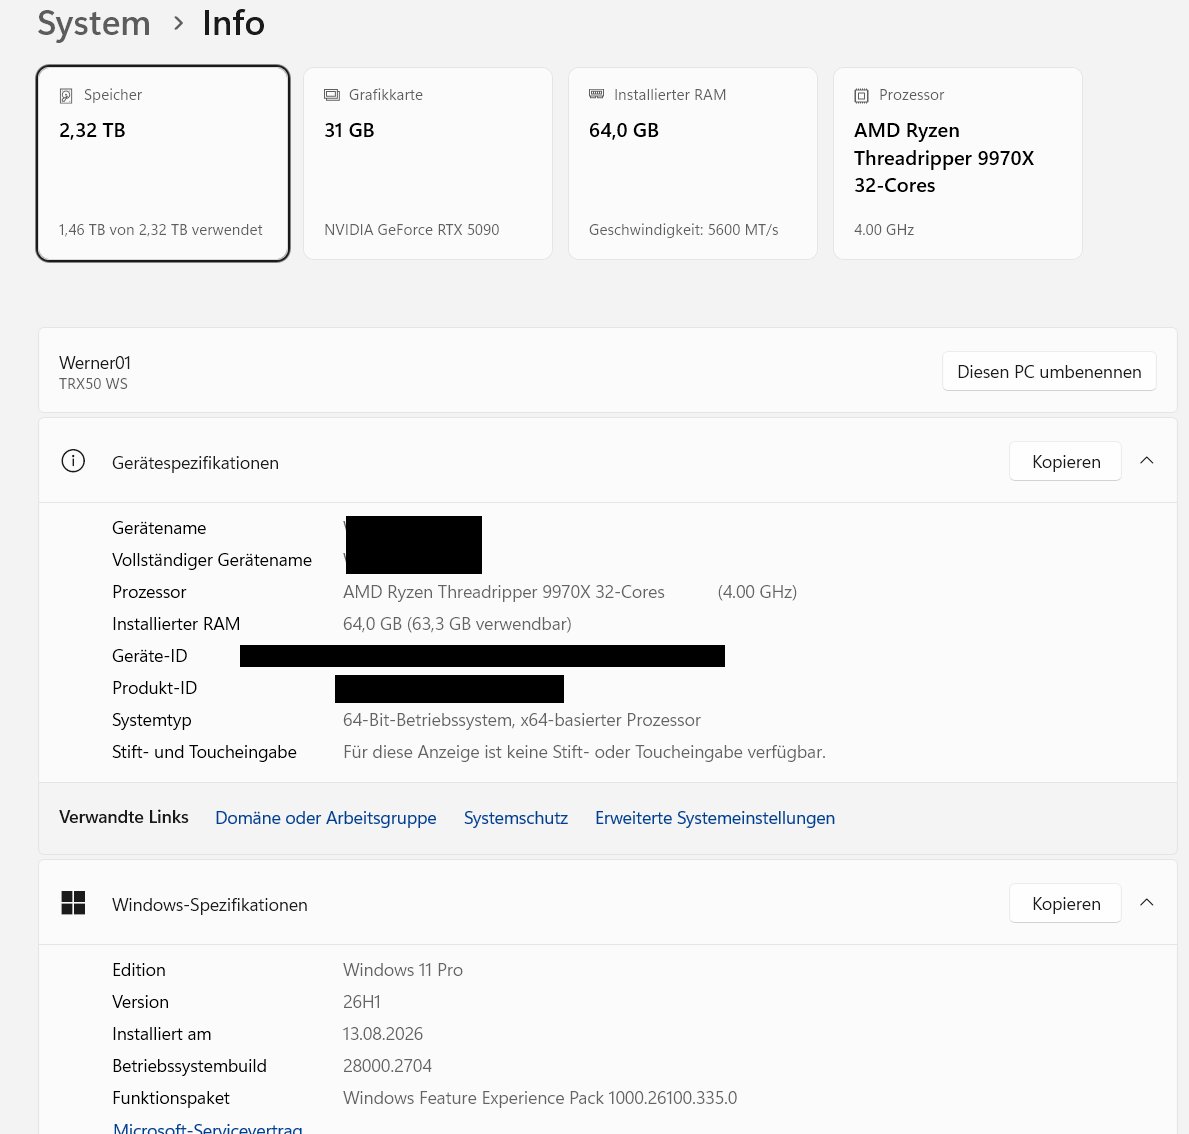Click the 64,0 GB (63,3 GB verwendbar) value
The image size is (1189, 1134).
tap(457, 624)
